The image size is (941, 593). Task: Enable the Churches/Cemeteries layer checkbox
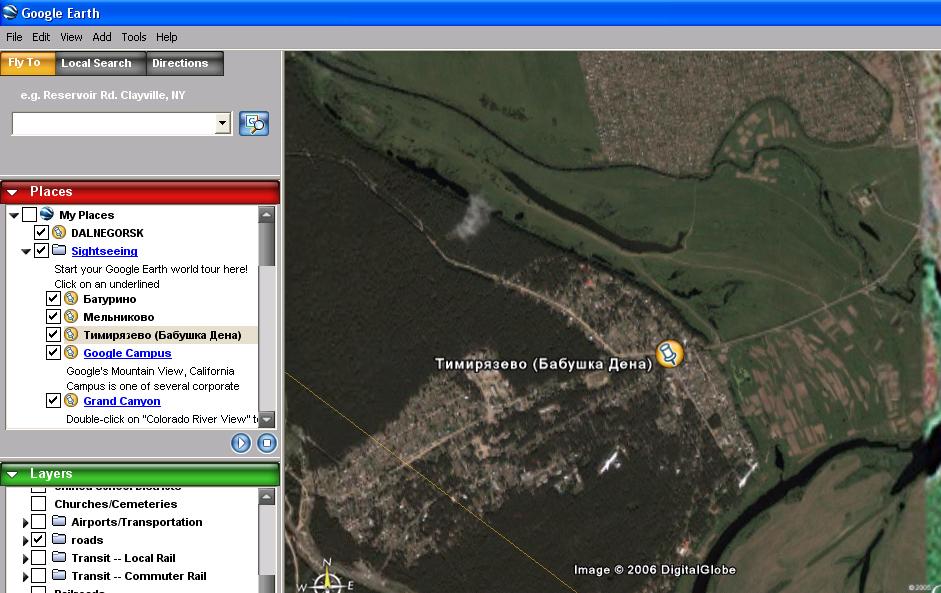[38, 504]
